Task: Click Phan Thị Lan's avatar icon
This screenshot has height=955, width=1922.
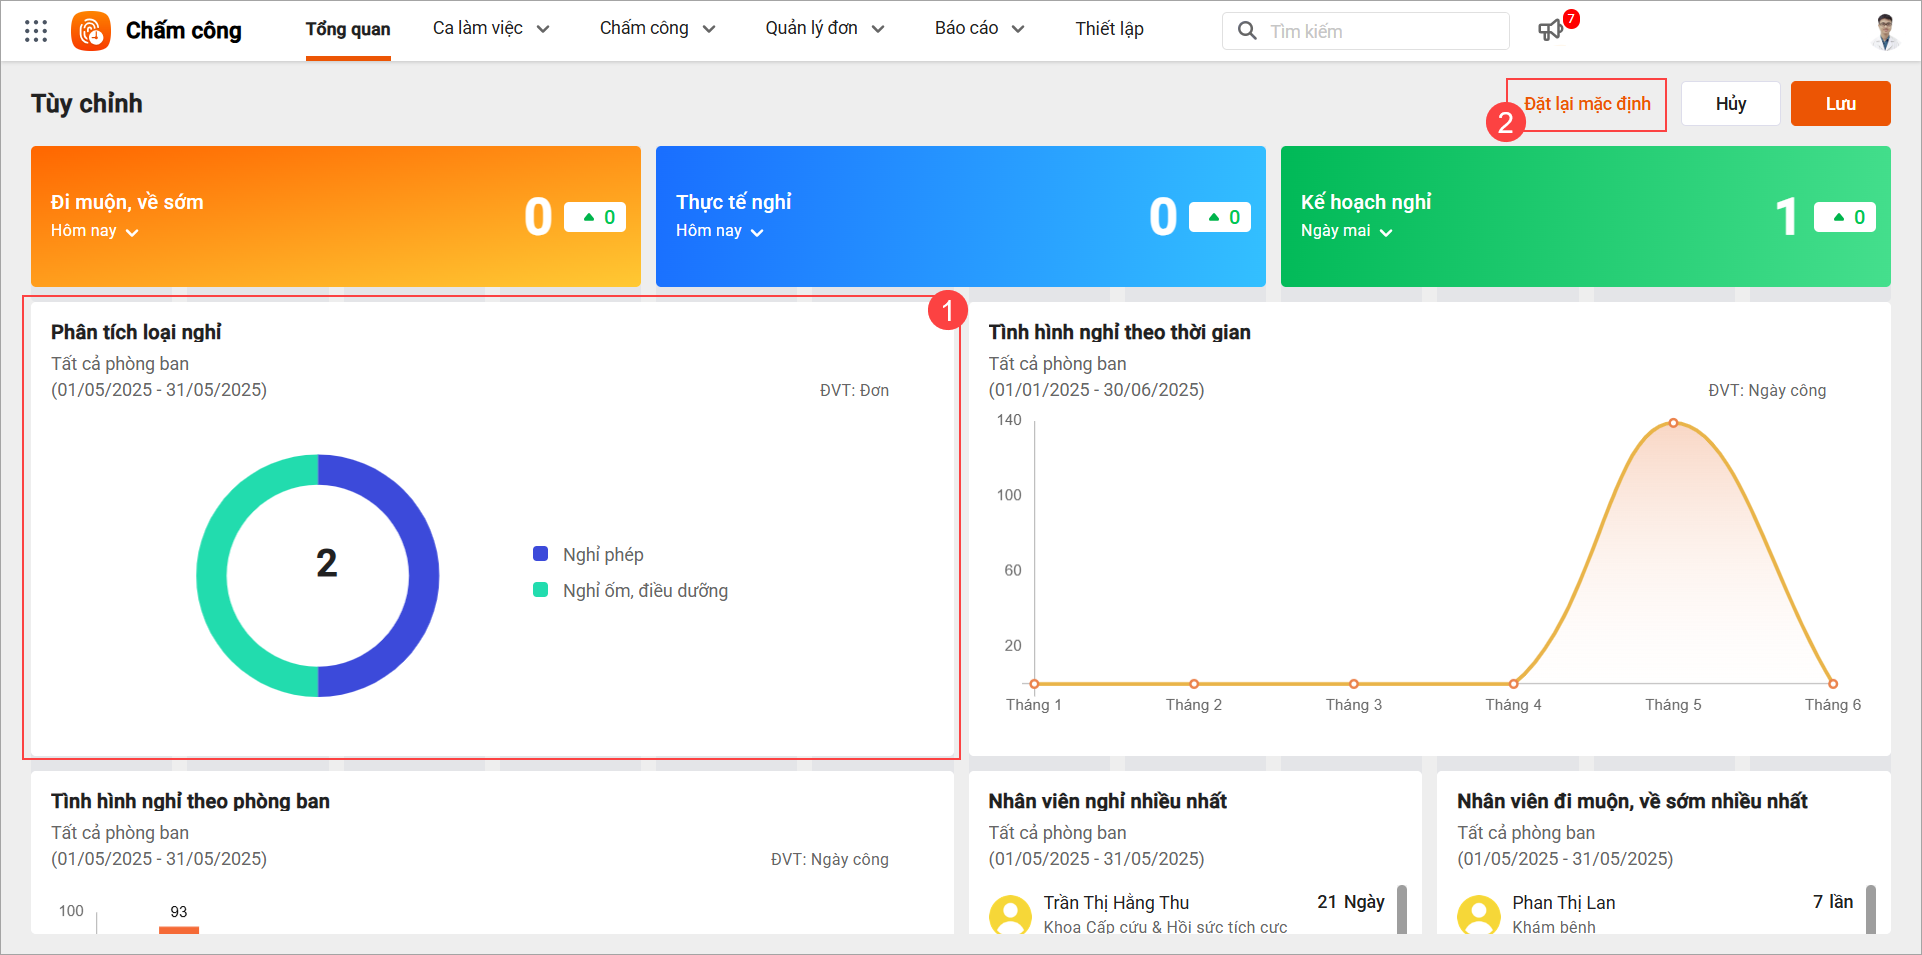Action: tap(1478, 914)
